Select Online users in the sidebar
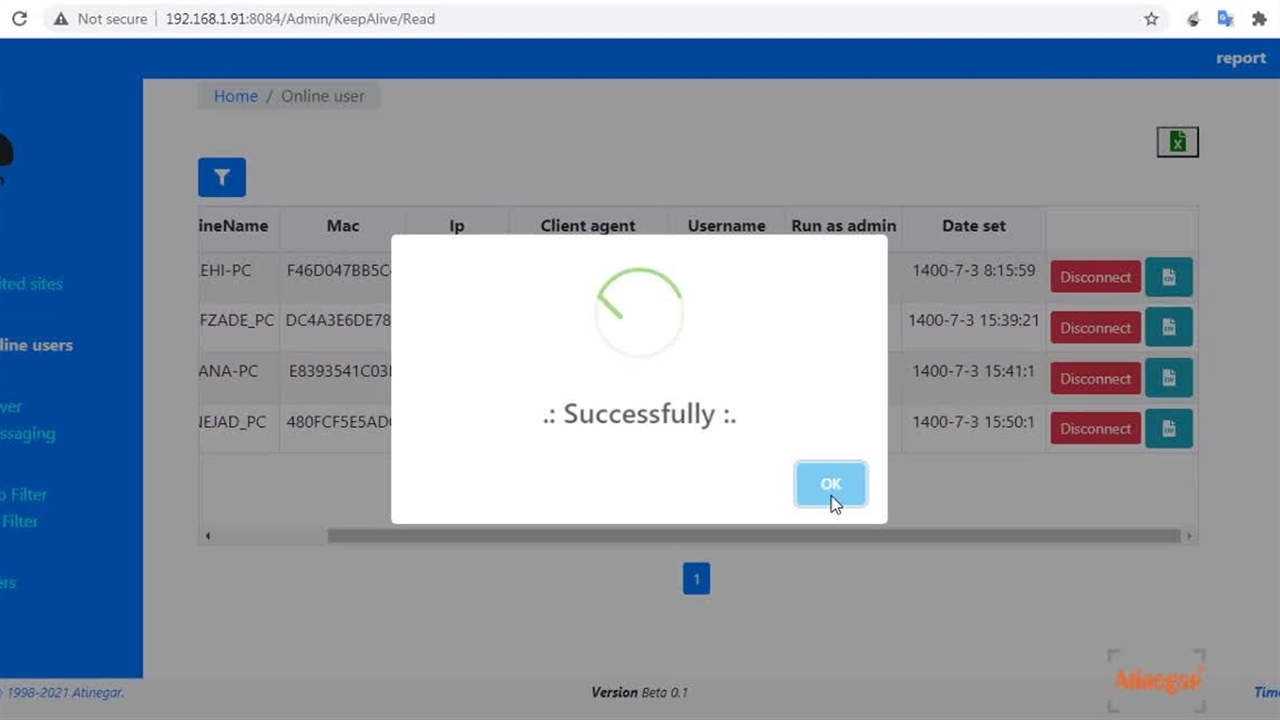 coord(37,345)
